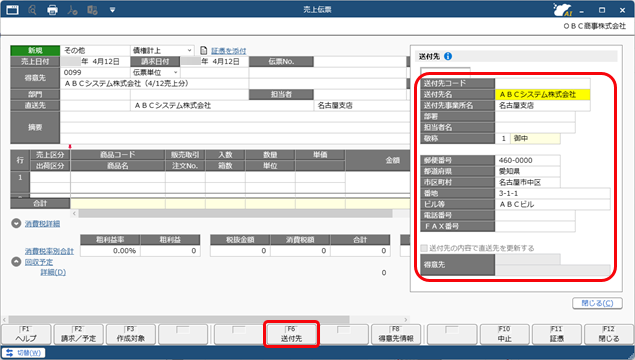Click the 直送先 branch field showing 名古屋支店

point(361,105)
